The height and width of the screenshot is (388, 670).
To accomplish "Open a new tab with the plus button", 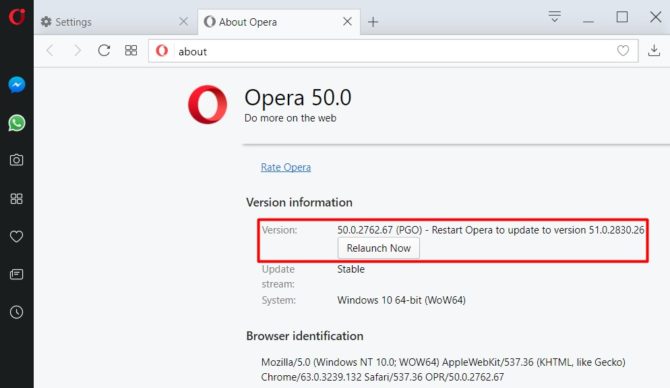I will coord(373,22).
